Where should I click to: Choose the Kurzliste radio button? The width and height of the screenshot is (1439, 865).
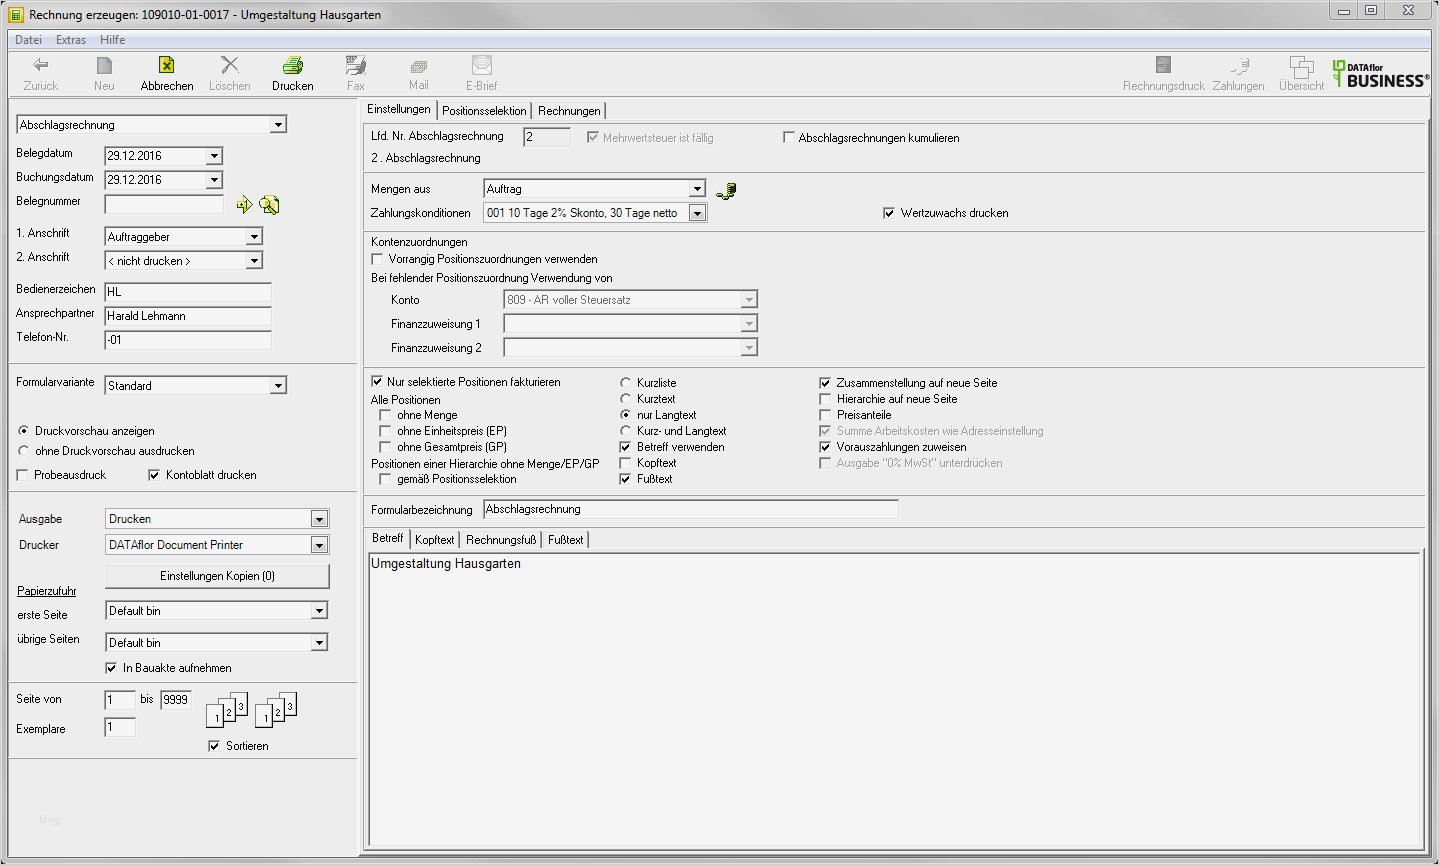[x=626, y=383]
